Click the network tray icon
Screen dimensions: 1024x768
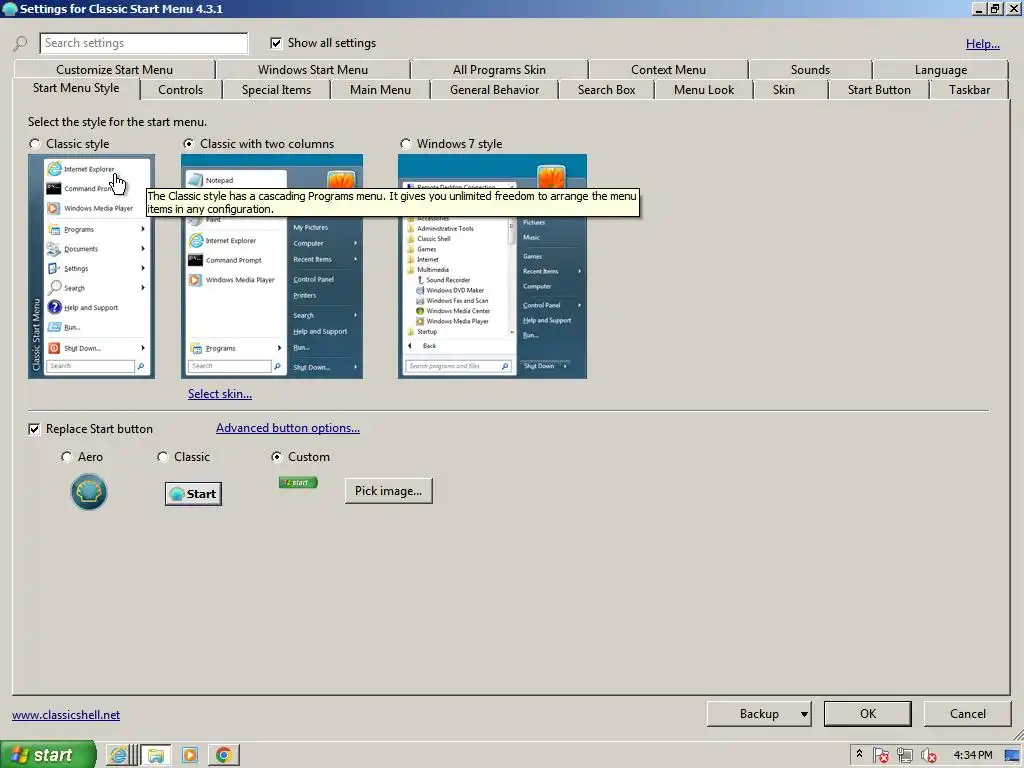(904, 755)
